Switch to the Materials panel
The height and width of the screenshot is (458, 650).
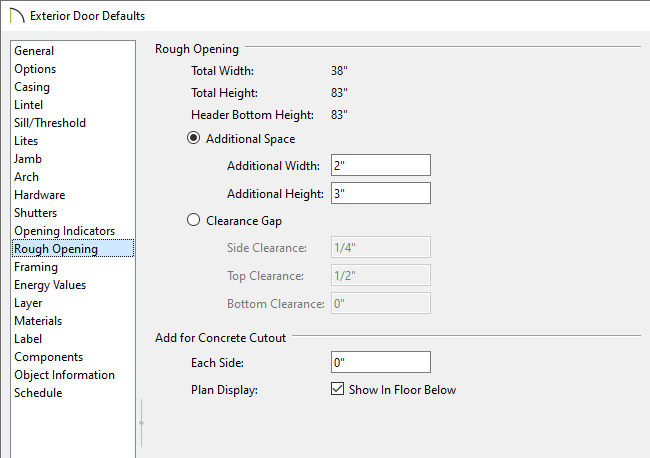click(38, 321)
